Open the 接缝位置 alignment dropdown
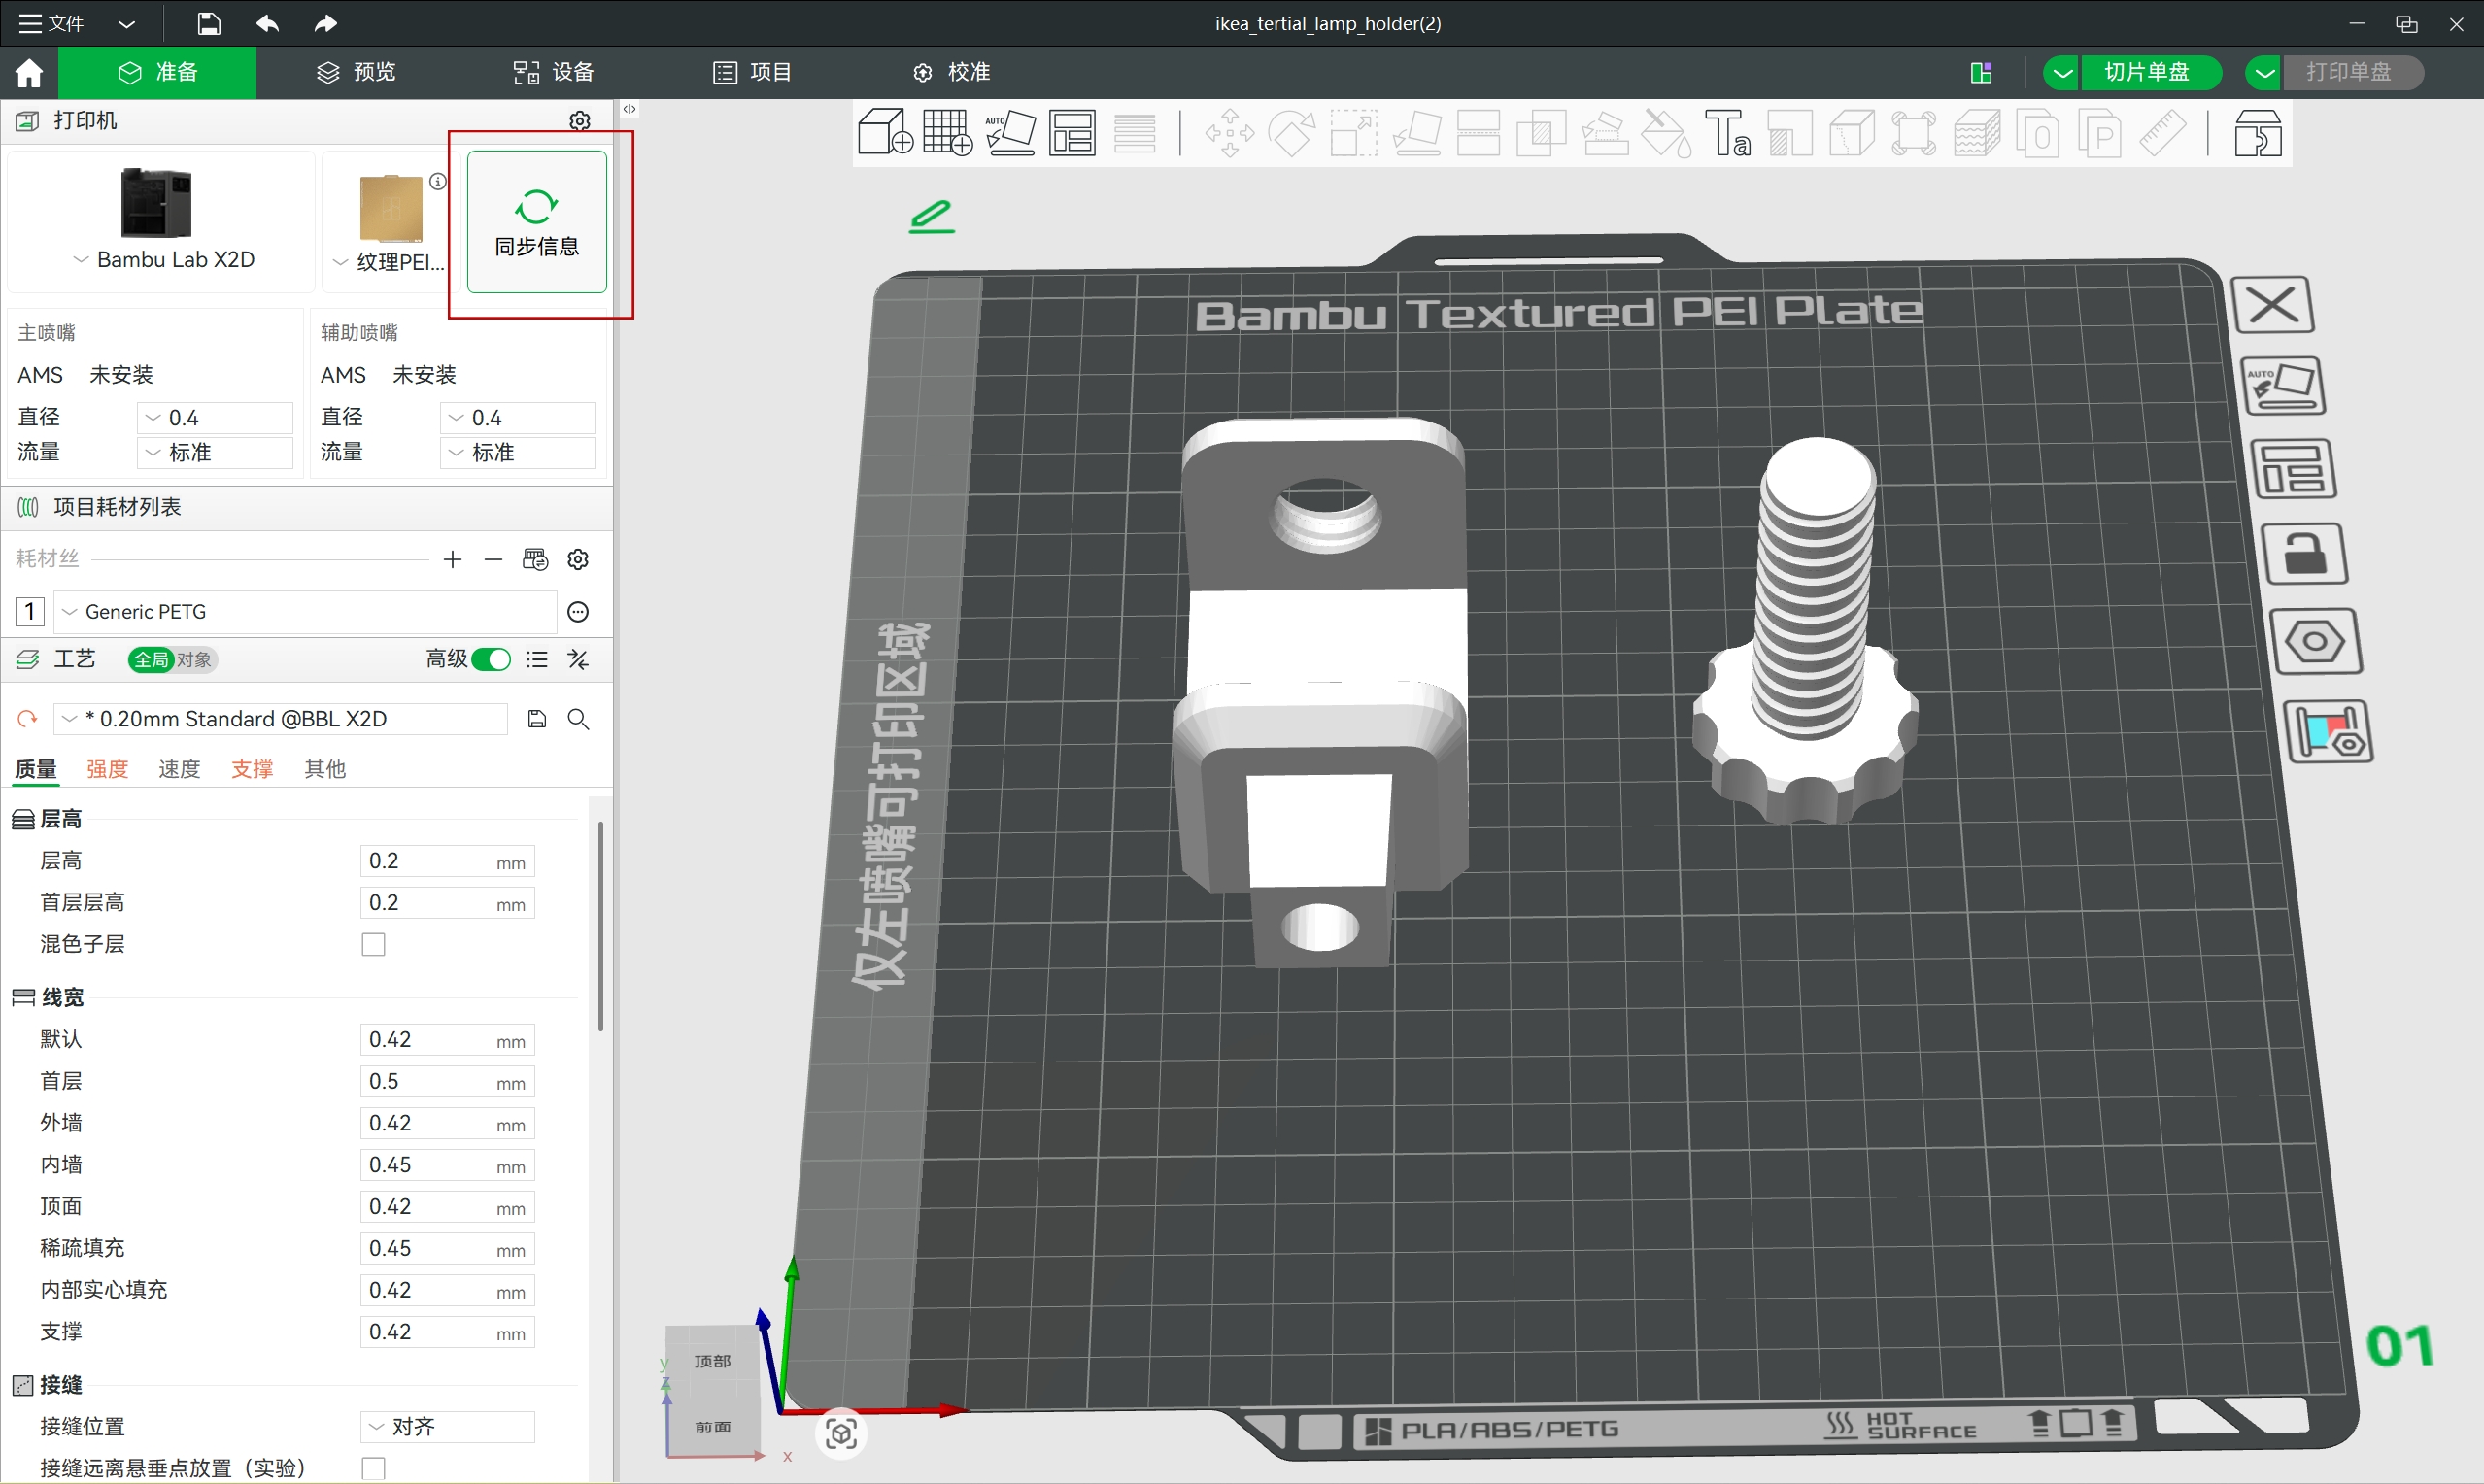Viewport: 2484px width, 1484px height. (447, 1427)
